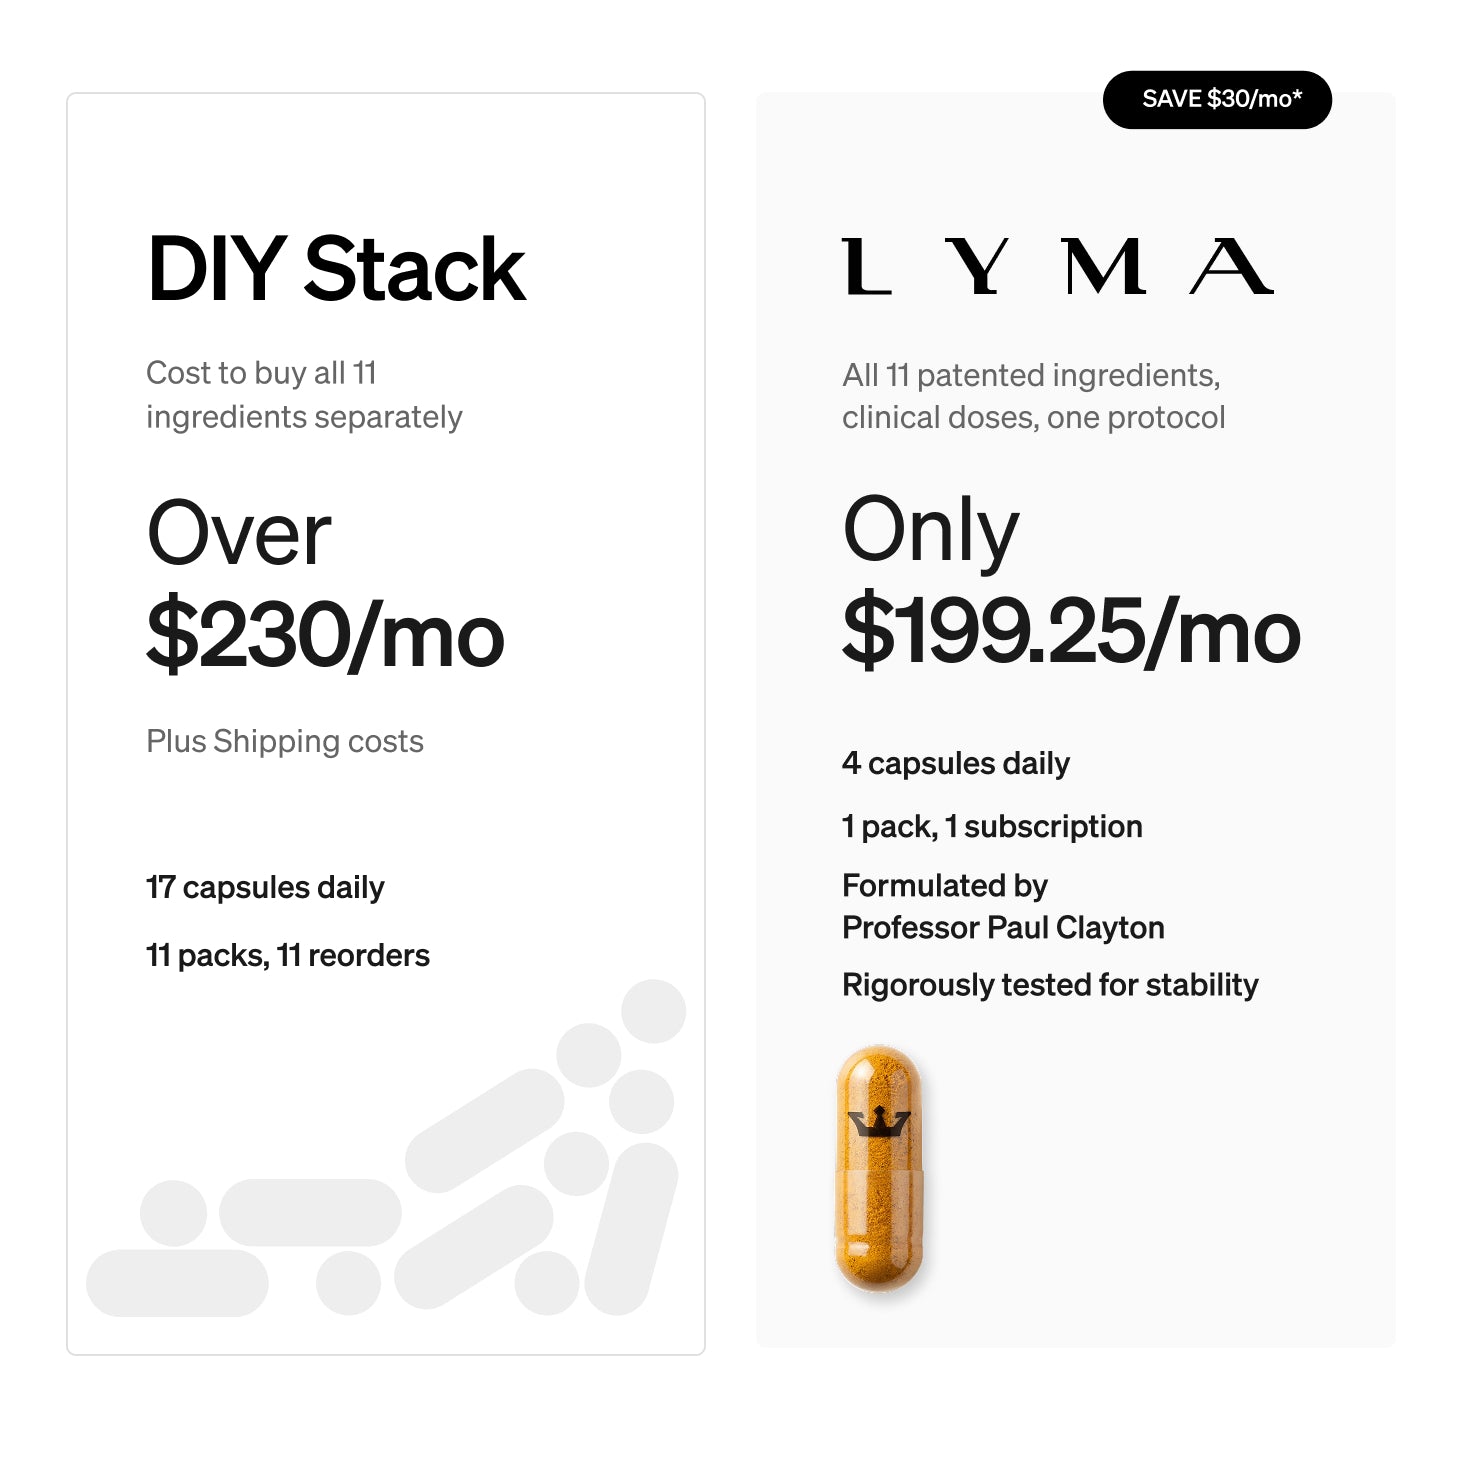
Task: Click the black crown emblem on the capsule
Action: [x=878, y=1122]
